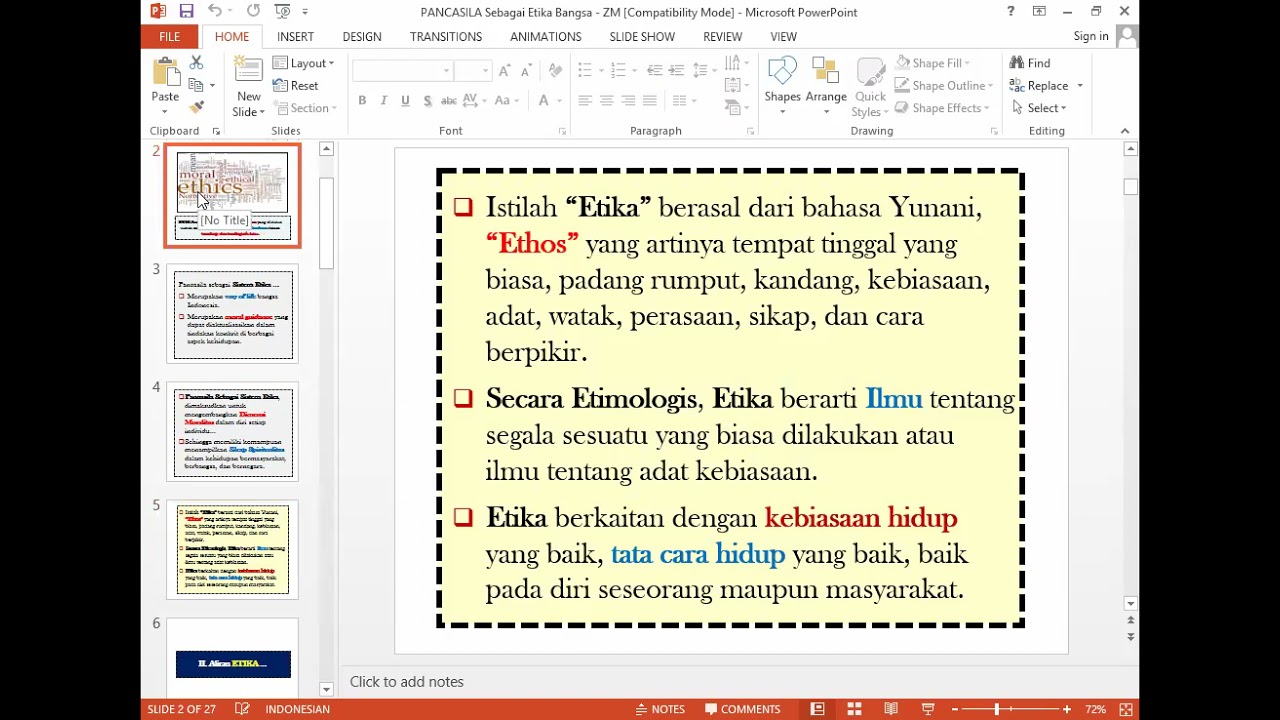Click the Redo/Repeat icon
This screenshot has height=720, width=1280.
coord(253,11)
